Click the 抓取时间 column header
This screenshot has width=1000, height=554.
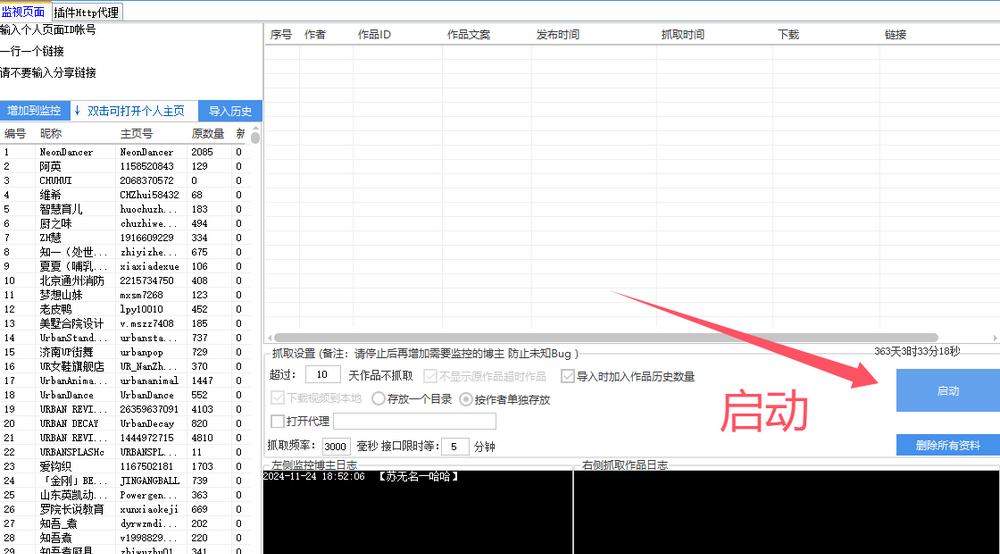(682, 34)
